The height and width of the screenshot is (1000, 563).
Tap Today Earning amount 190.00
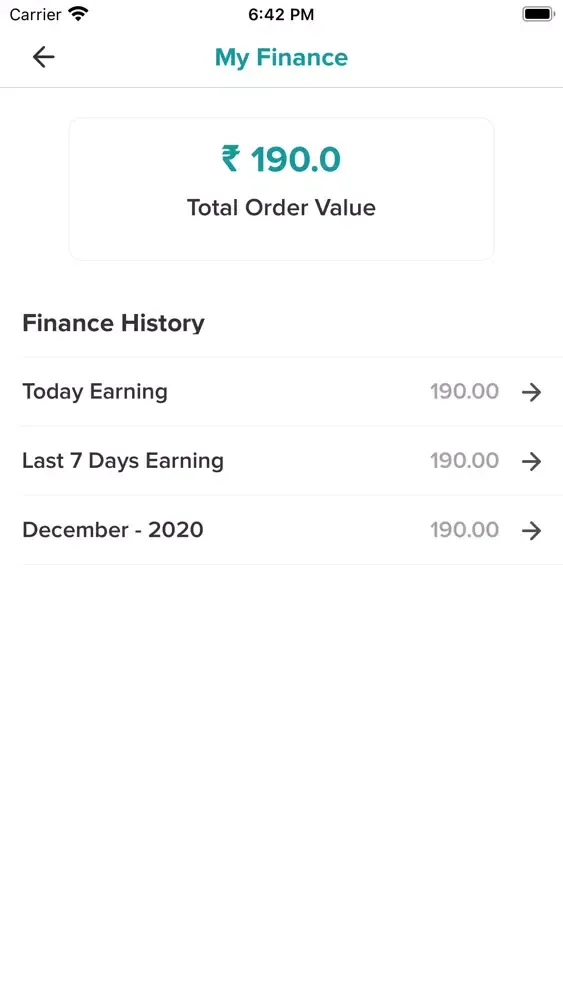tap(464, 391)
